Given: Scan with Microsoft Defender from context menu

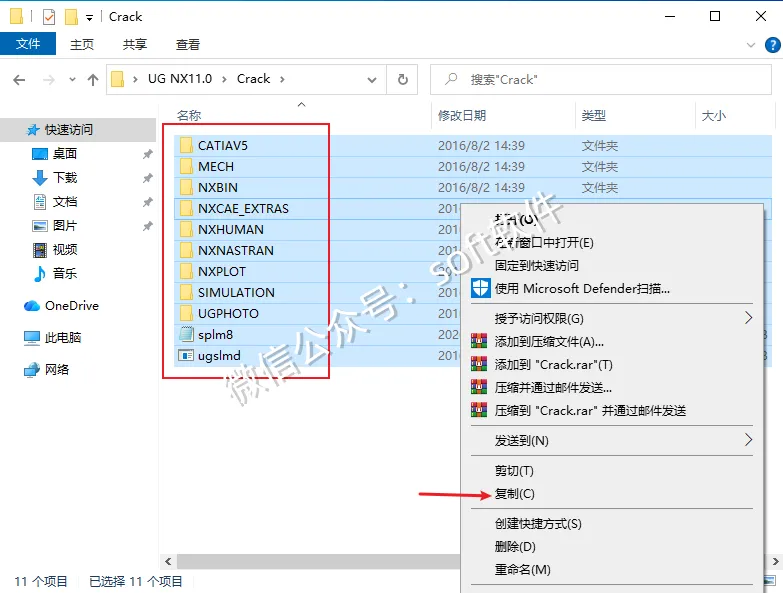Looking at the screenshot, I should 612,289.
